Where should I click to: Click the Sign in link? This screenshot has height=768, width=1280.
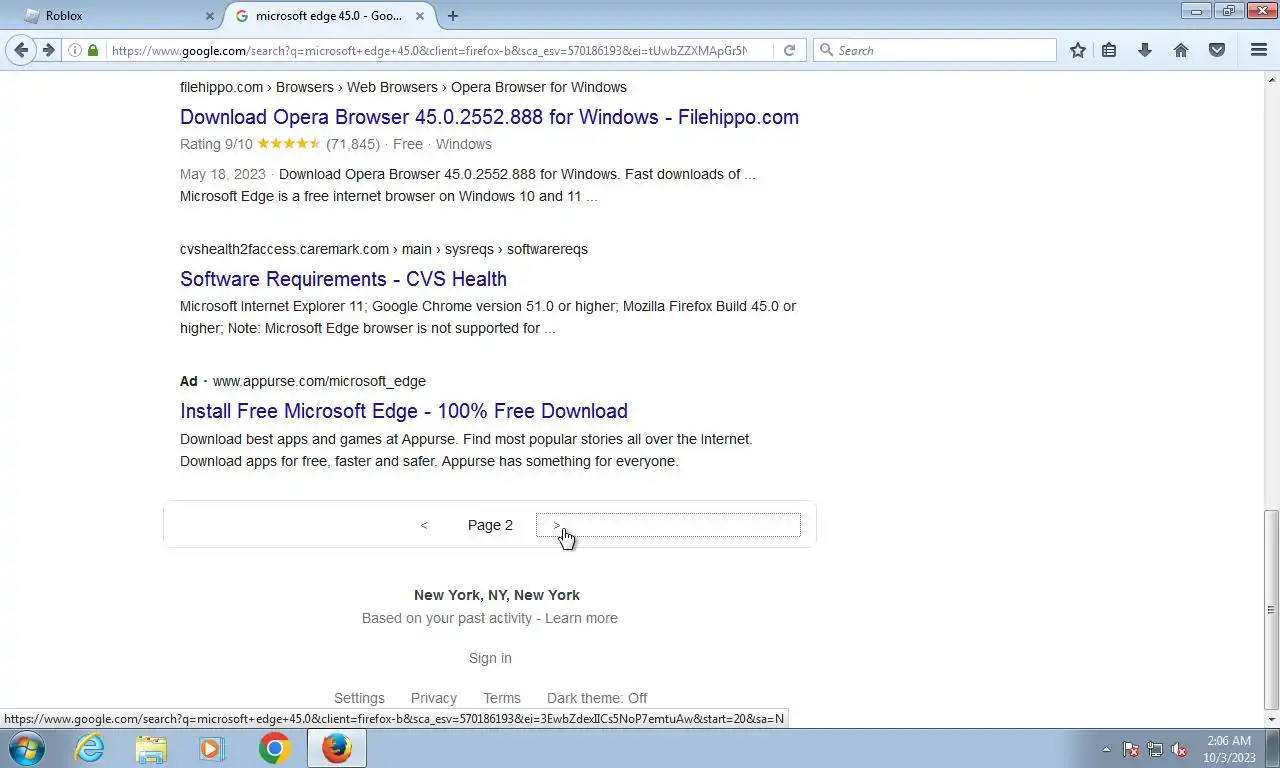pos(490,658)
